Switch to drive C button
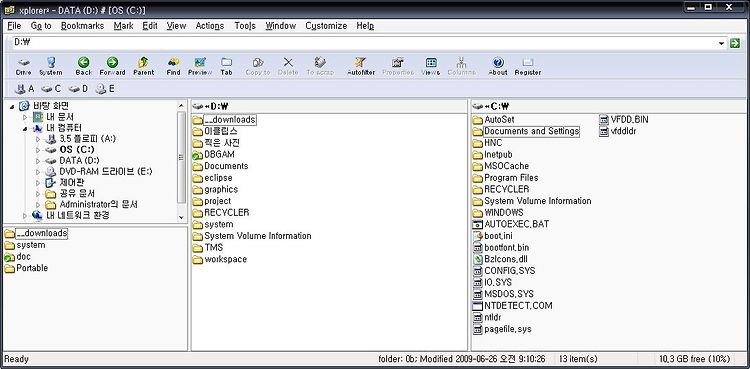This screenshot has height=369, width=750. (x=51, y=89)
